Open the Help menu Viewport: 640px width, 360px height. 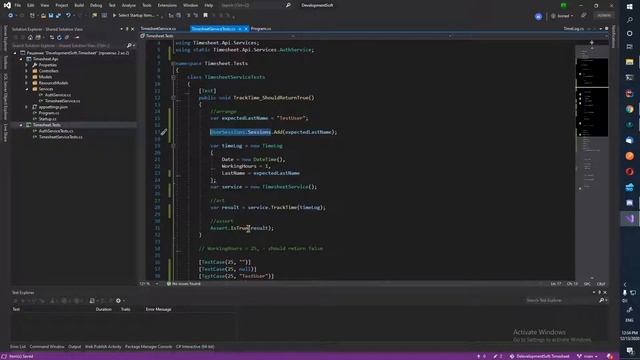209,5
